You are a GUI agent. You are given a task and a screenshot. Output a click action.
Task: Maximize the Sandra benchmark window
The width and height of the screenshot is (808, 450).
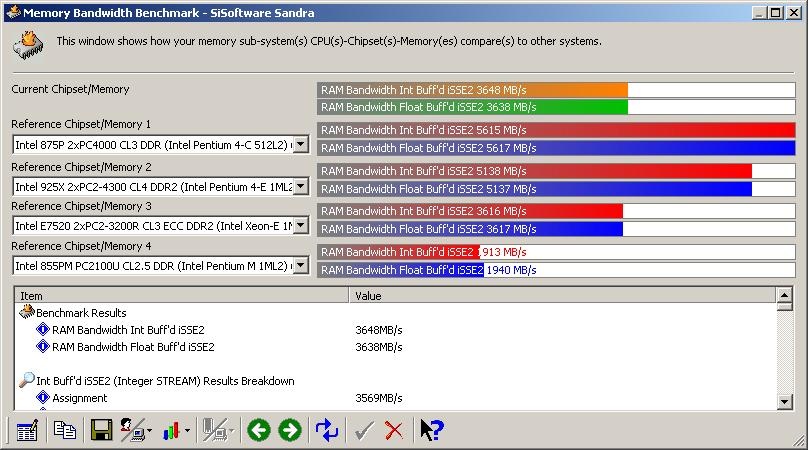(x=775, y=13)
